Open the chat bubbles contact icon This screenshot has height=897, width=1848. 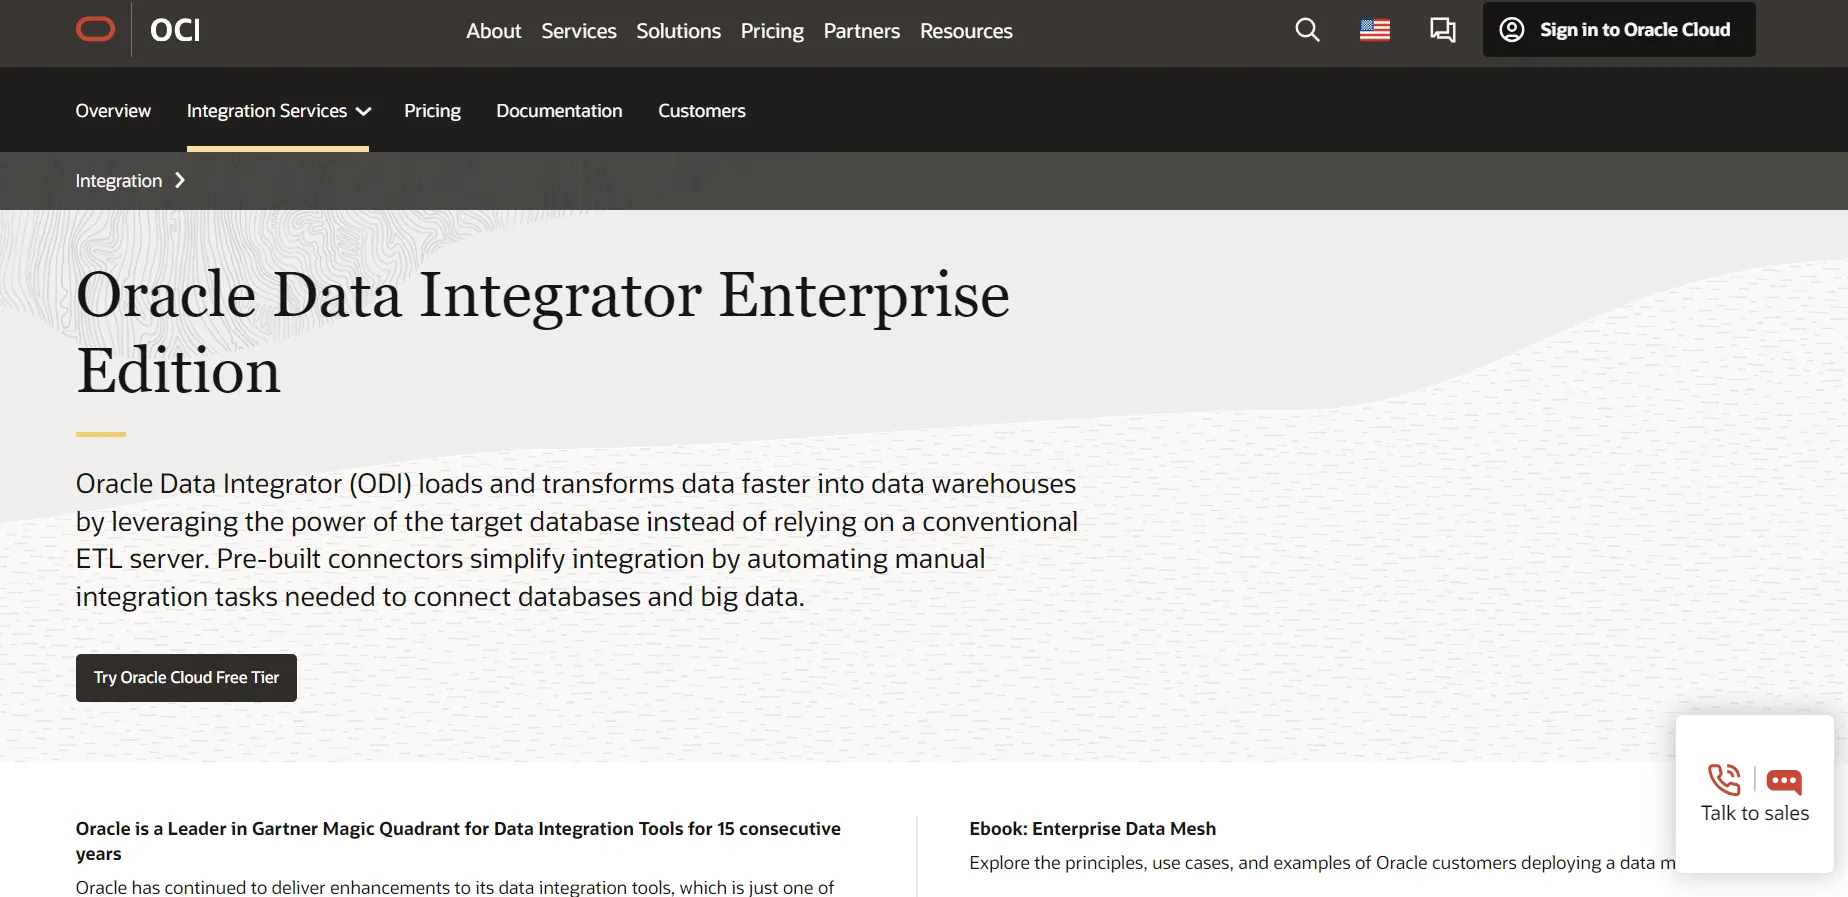pyautogui.click(x=1442, y=30)
